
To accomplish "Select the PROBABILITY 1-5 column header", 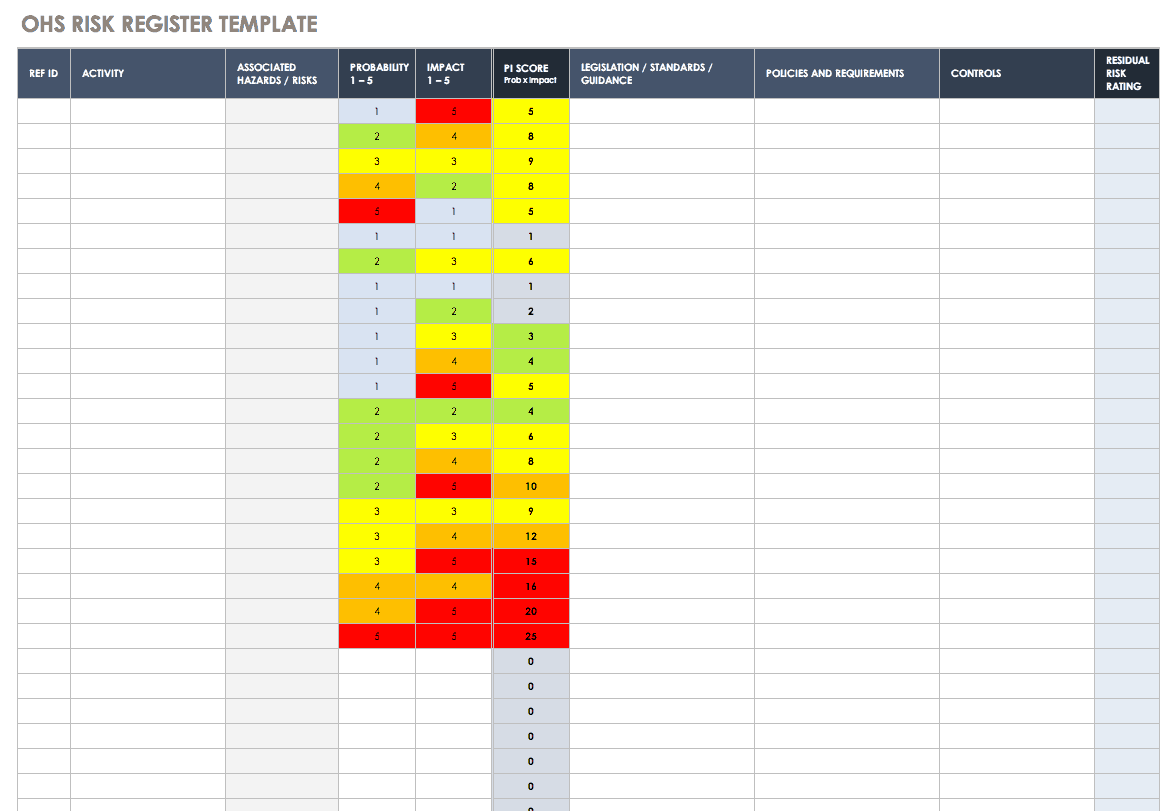I will (377, 72).
